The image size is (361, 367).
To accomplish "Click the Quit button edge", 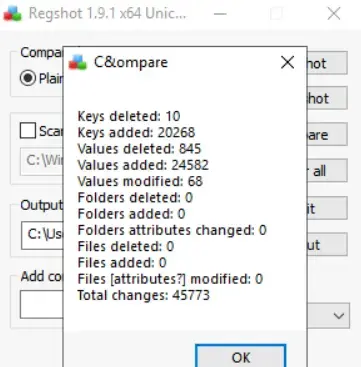I will [327, 208].
